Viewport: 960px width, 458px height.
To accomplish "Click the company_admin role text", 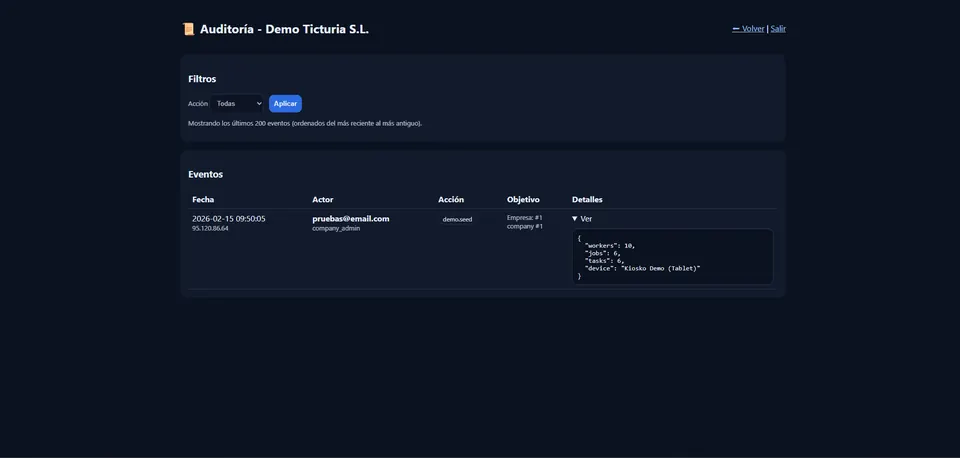I will coord(336,228).
